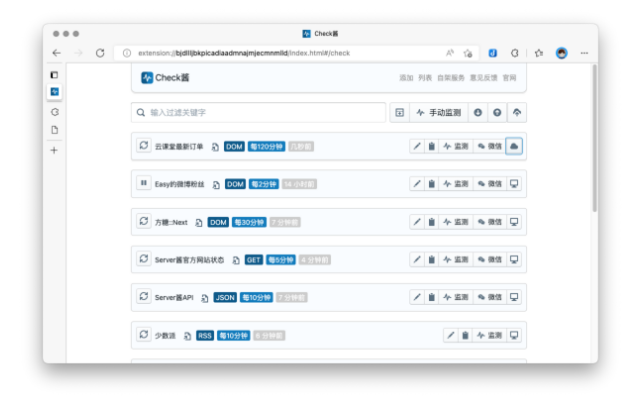
Task: Toggle enable state of 云课堂最新订单 check
Action: [144, 145]
